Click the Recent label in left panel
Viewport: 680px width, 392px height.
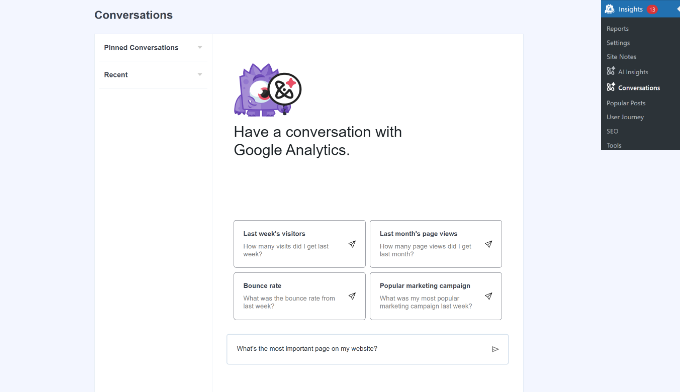pyautogui.click(x=116, y=75)
